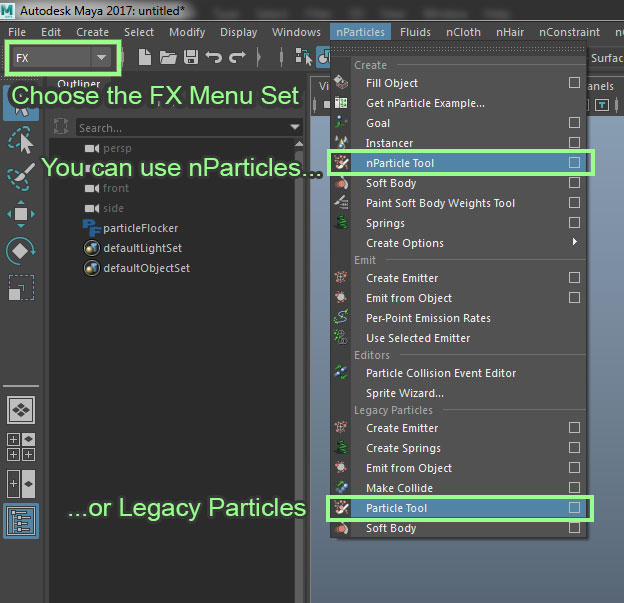
Task: Click the Instancer menu icon
Action: (341, 142)
